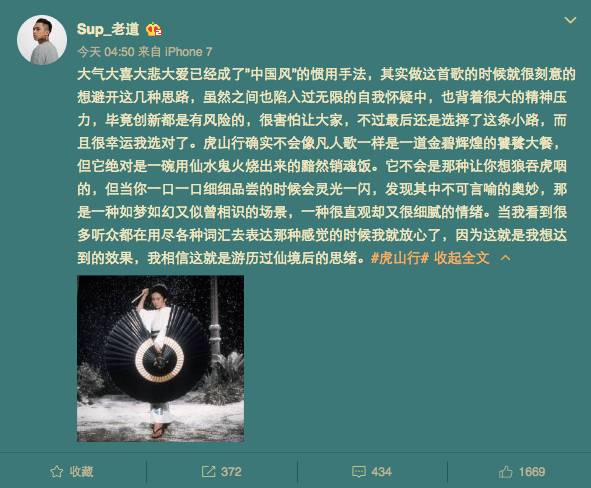Open the 434 comments count
The height and width of the screenshot is (488, 591).
coord(381,472)
